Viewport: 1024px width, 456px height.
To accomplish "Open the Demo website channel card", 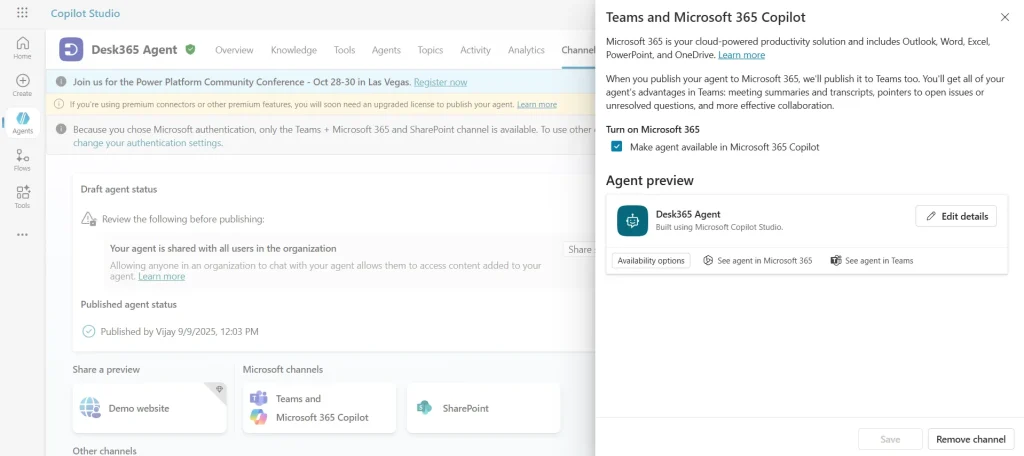I will (150, 408).
